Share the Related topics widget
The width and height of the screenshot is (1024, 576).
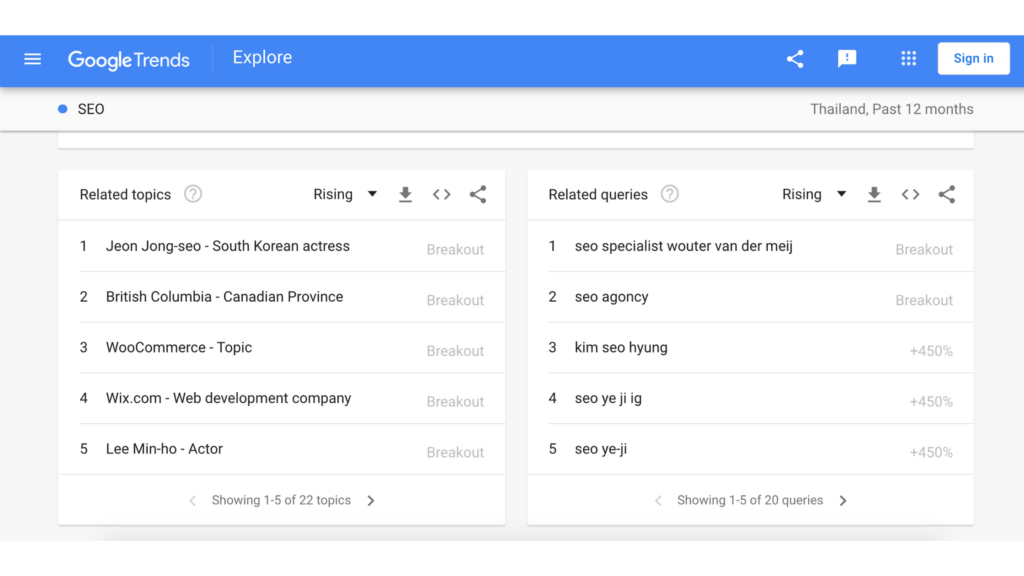click(478, 195)
